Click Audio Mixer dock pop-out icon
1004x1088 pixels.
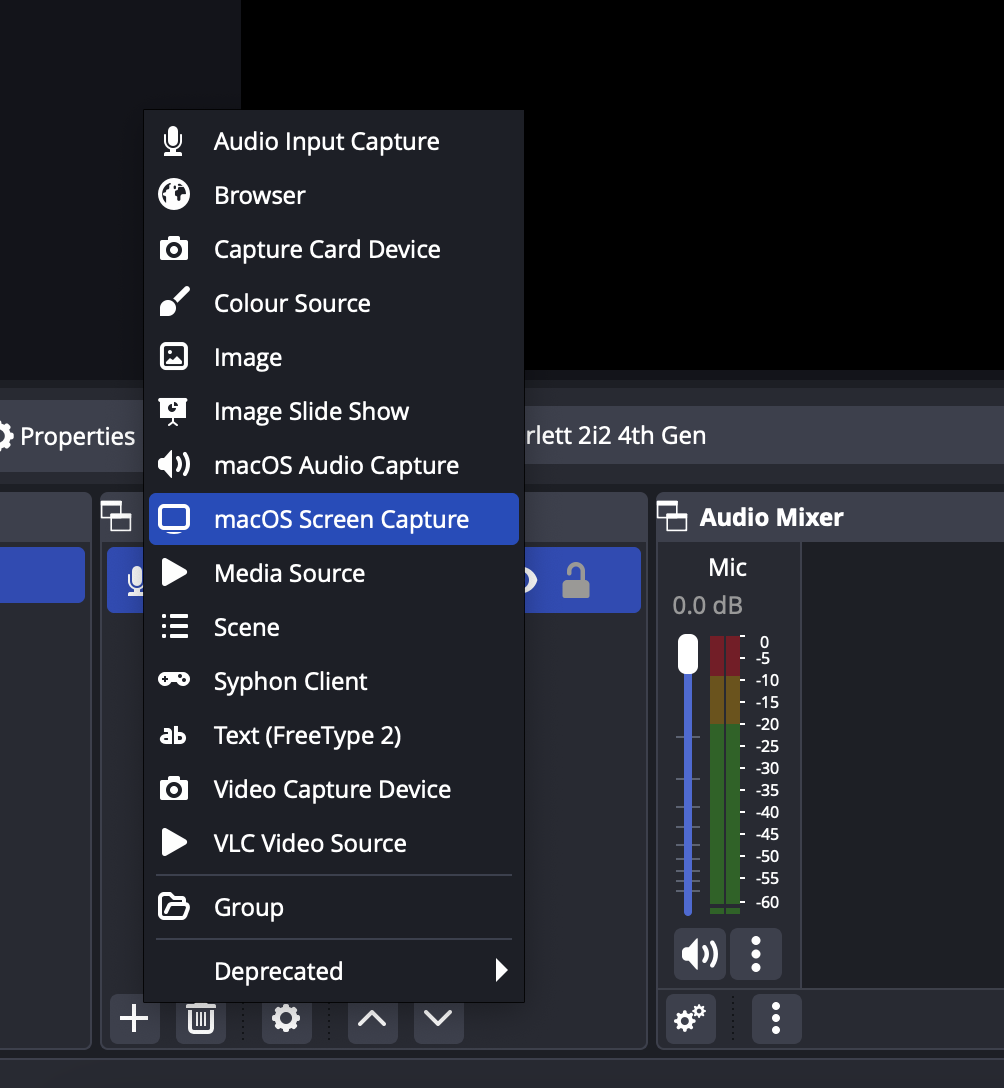point(672,517)
